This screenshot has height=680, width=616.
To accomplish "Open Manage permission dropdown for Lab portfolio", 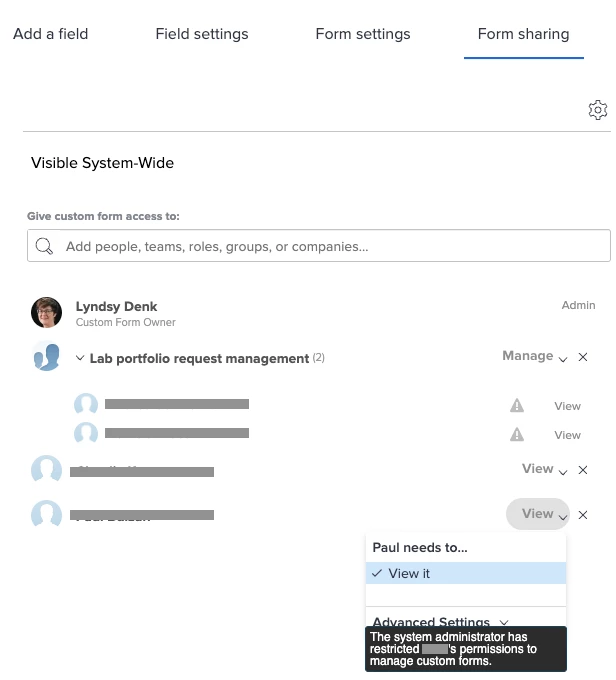I will point(534,356).
